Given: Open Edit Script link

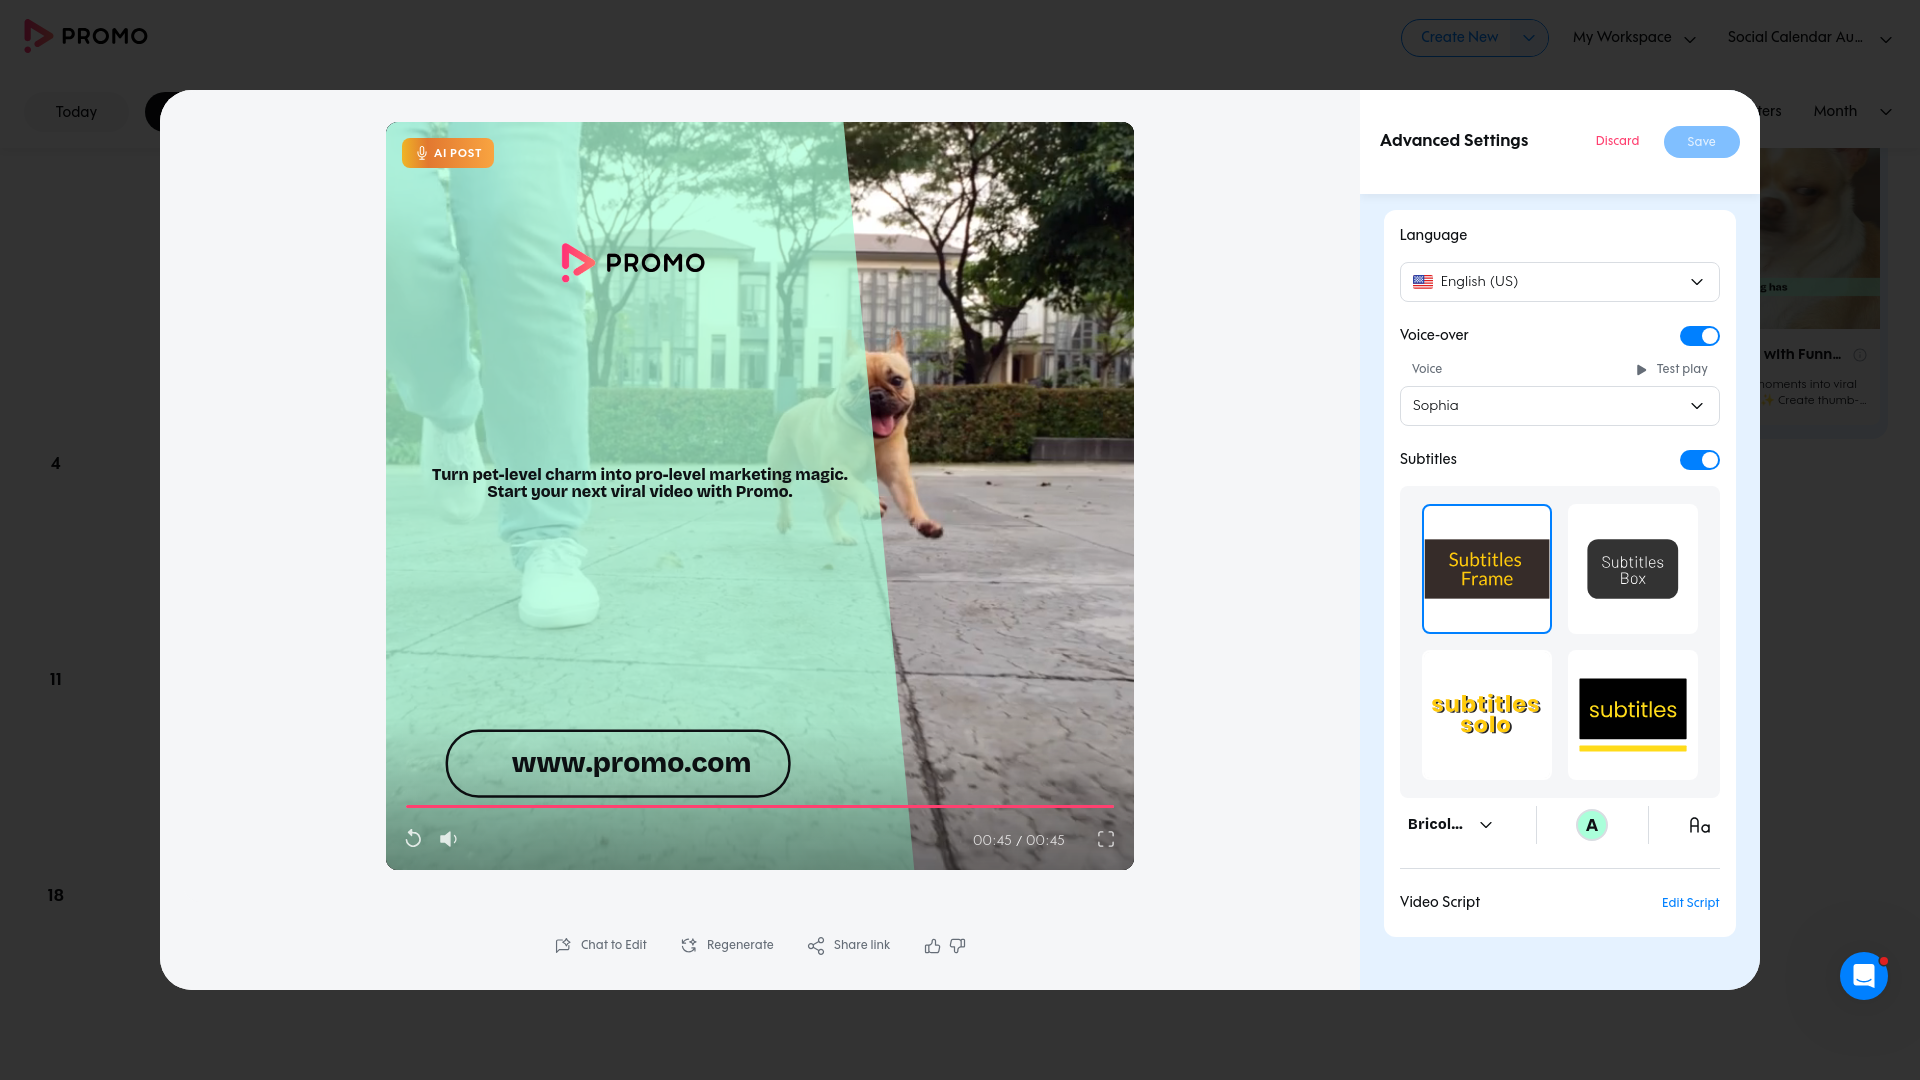Looking at the screenshot, I should (x=1690, y=903).
